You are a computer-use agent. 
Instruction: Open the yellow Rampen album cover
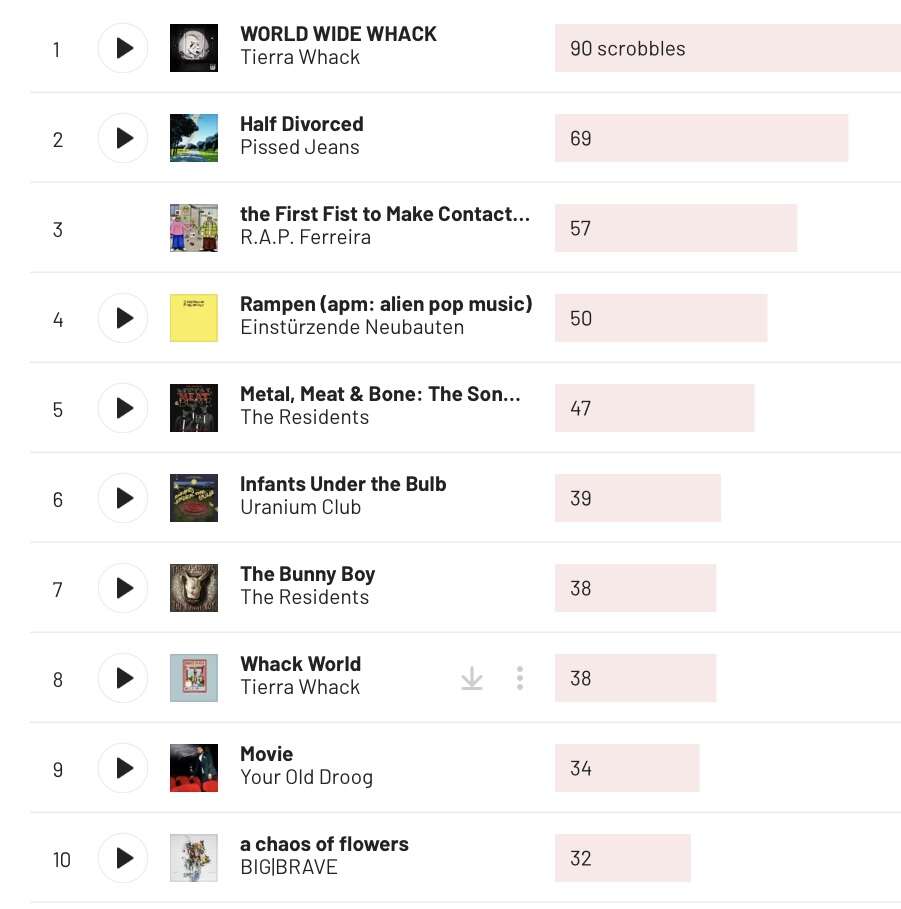tap(194, 318)
